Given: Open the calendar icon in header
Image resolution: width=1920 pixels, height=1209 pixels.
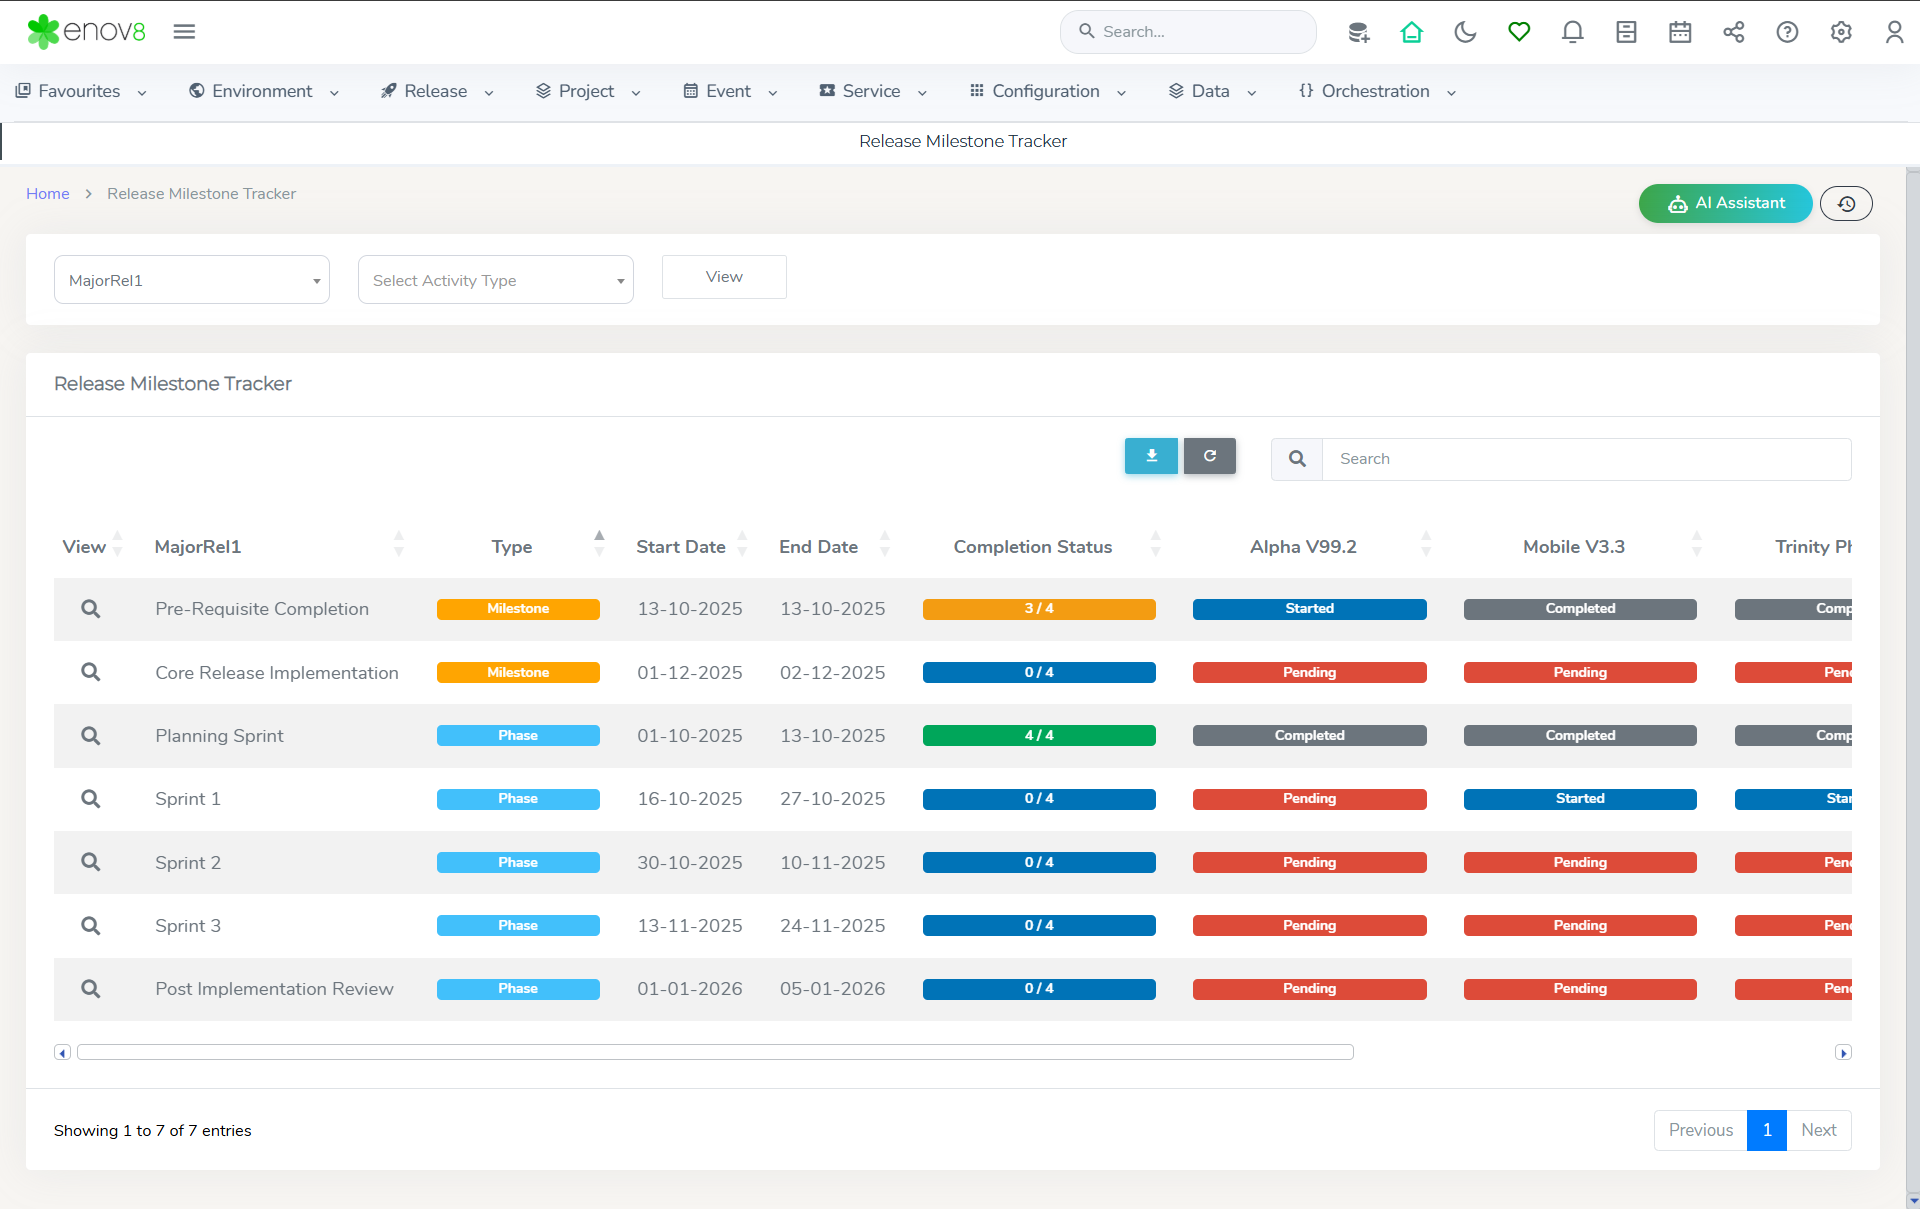Looking at the screenshot, I should [x=1680, y=32].
